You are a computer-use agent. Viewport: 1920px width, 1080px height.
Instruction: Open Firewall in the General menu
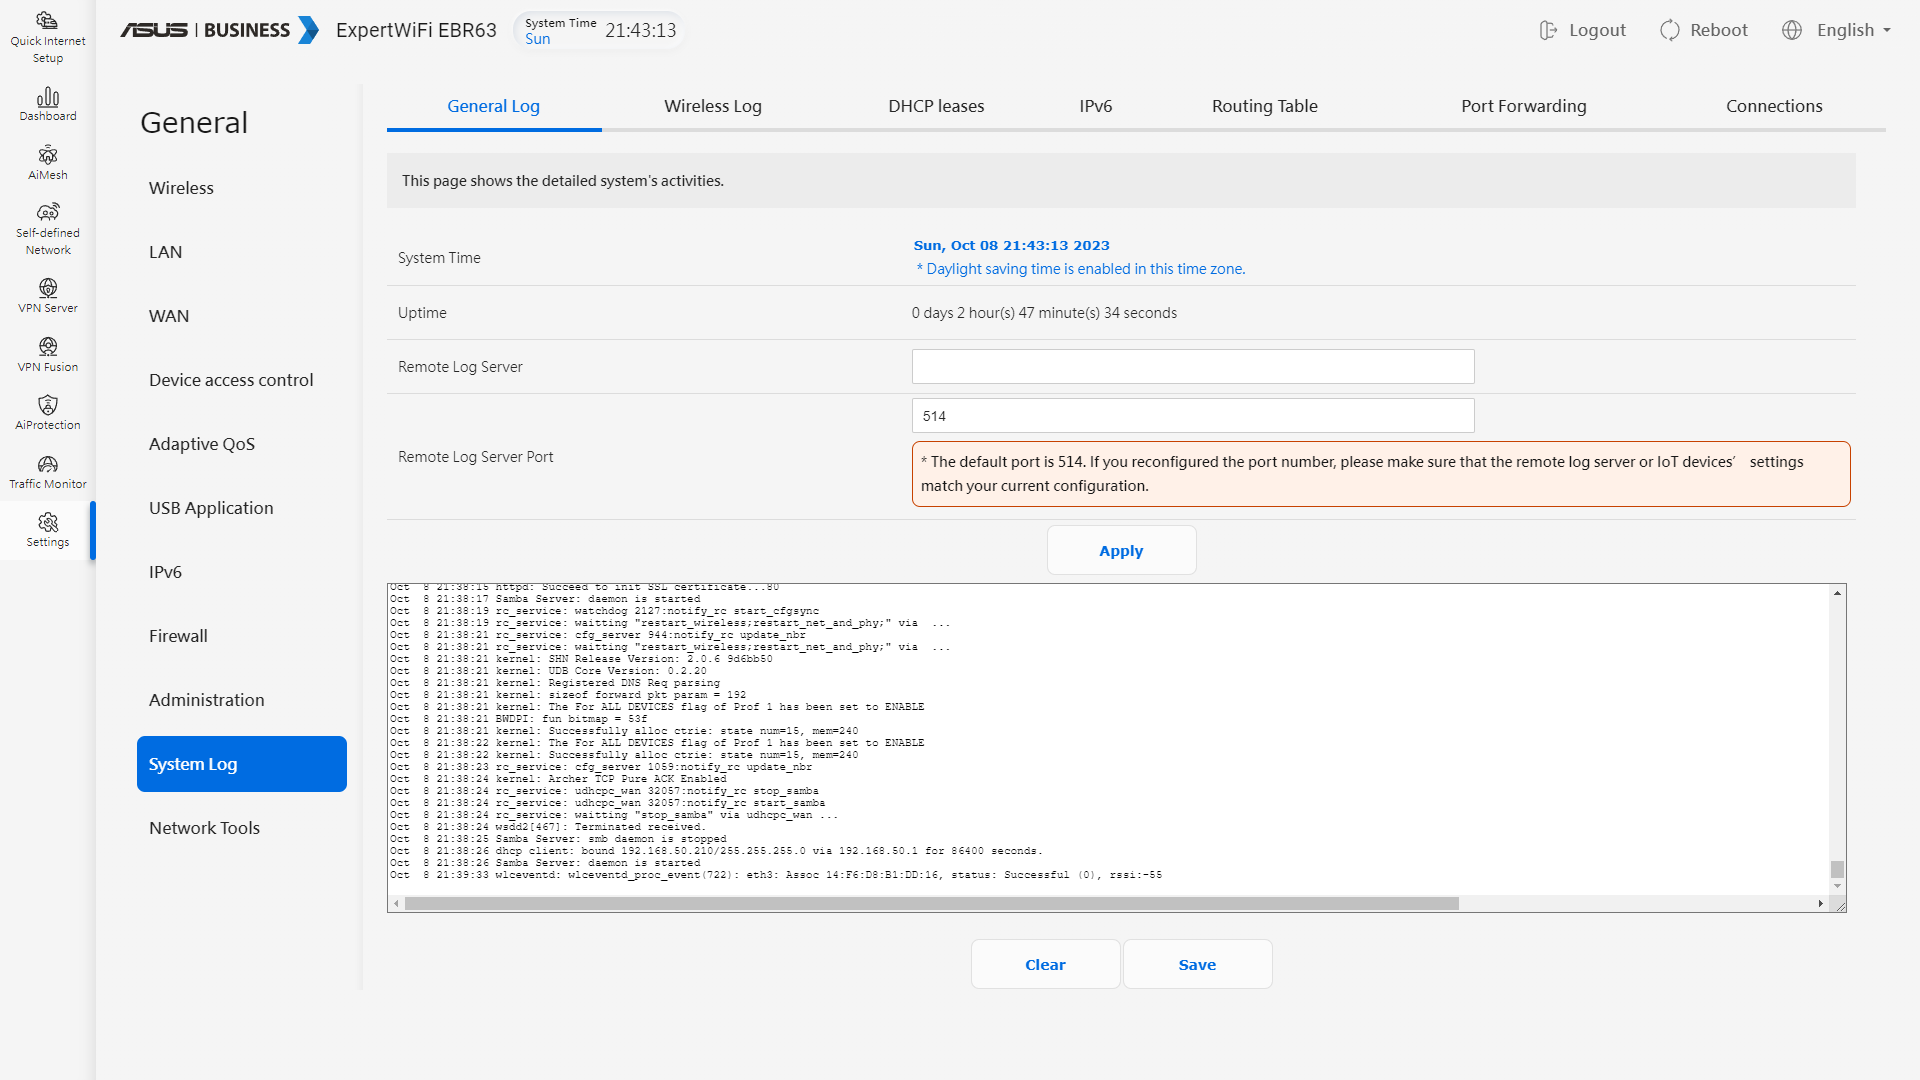178,636
